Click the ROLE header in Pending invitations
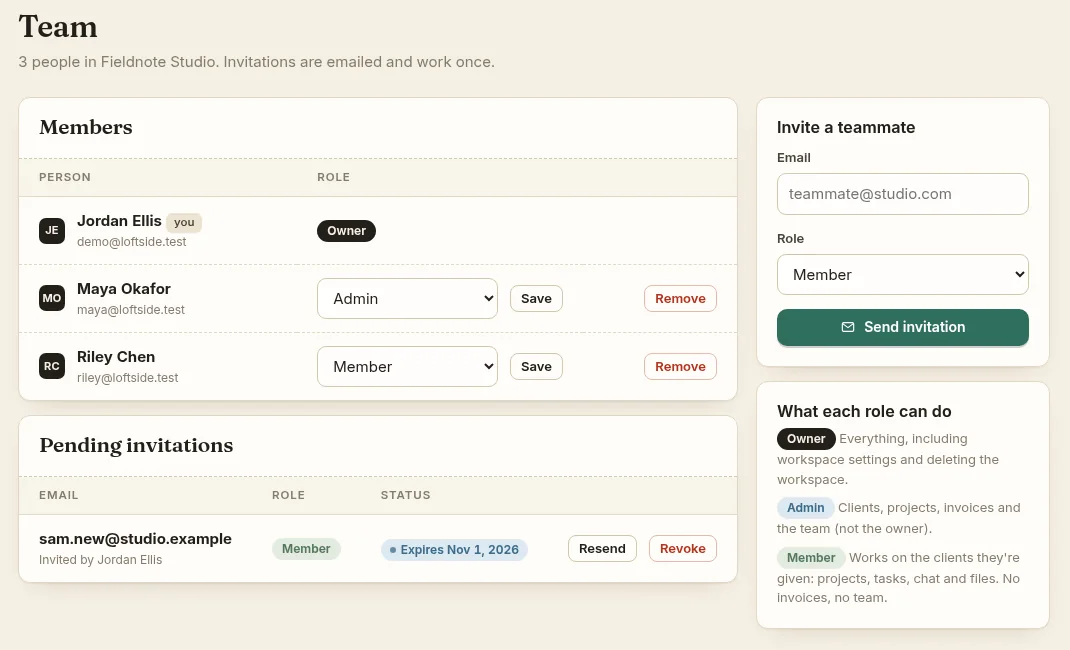The width and height of the screenshot is (1070, 650). 288,494
